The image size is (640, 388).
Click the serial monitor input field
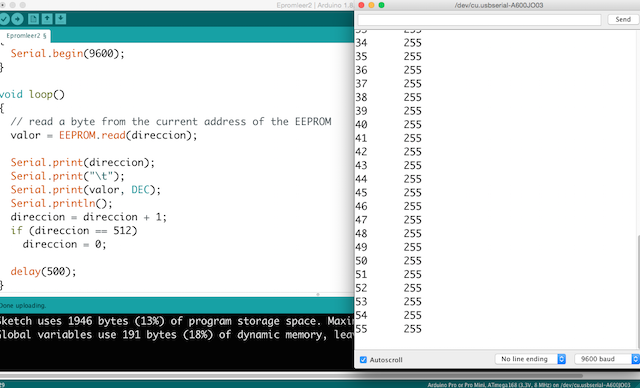[479, 20]
